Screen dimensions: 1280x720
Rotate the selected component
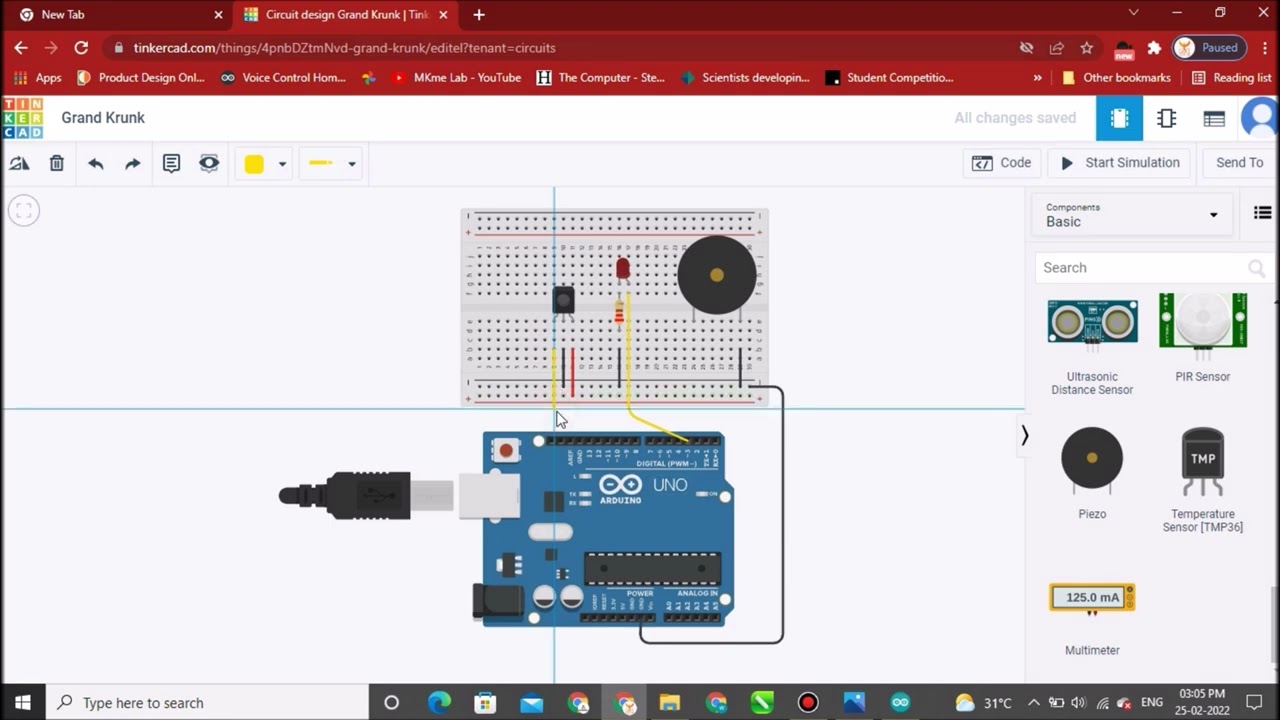tap(19, 163)
